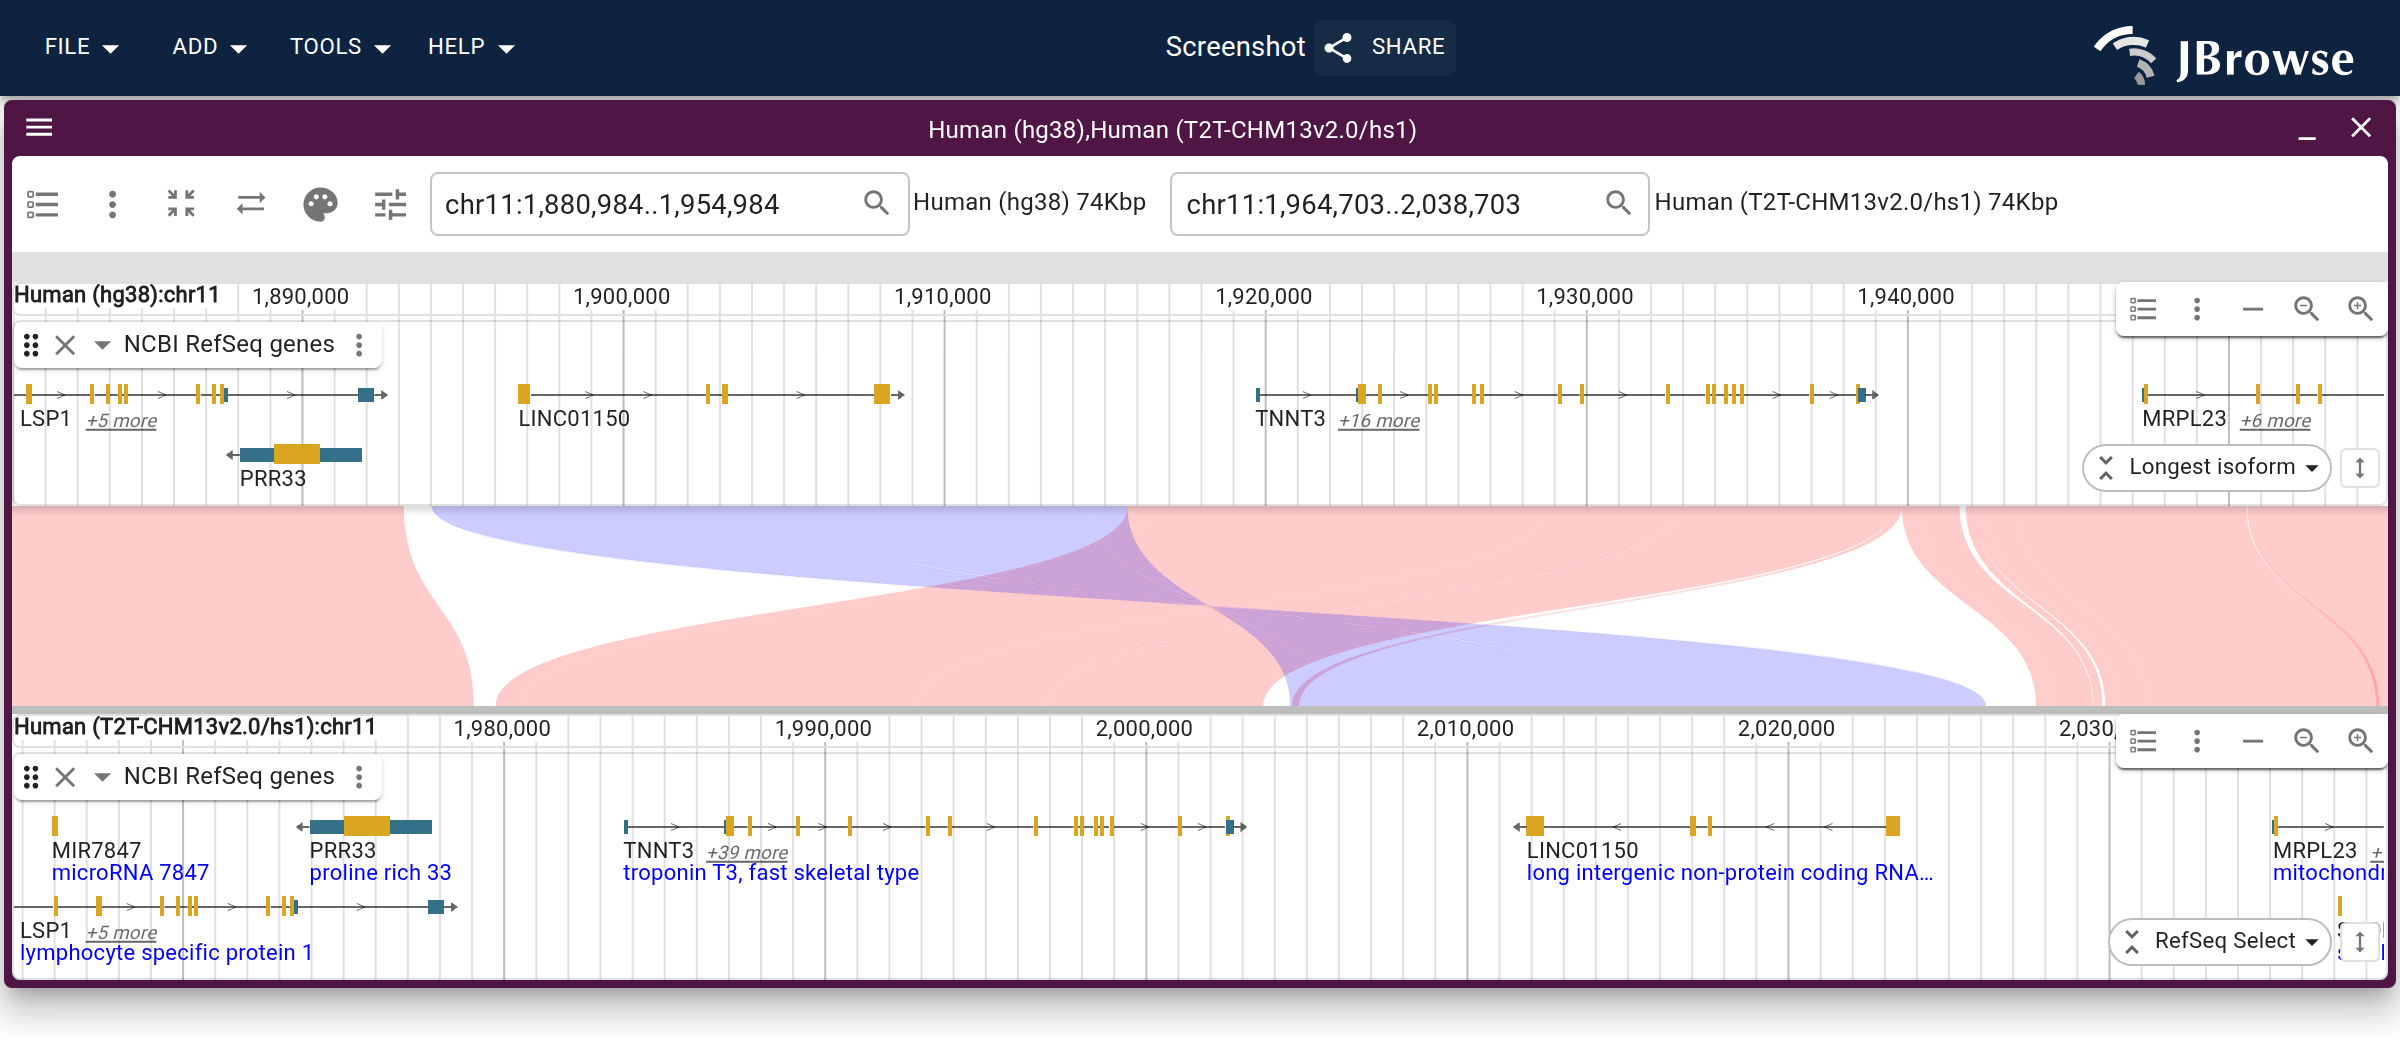2400x1040 pixels.
Task: Grab drag handle of bottom NCBI RefSeq track
Action: coord(31,777)
